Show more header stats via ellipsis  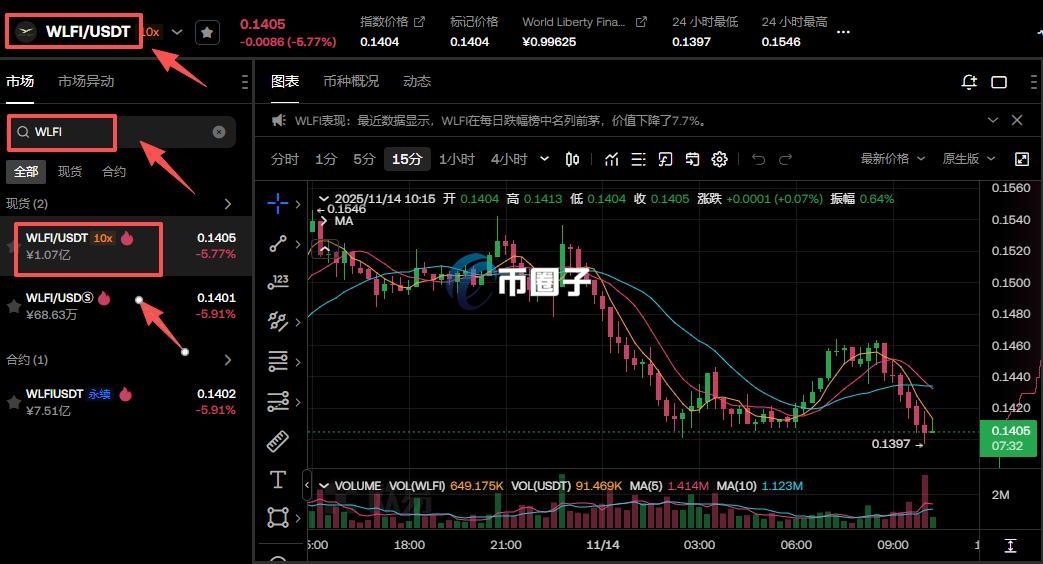(843, 32)
